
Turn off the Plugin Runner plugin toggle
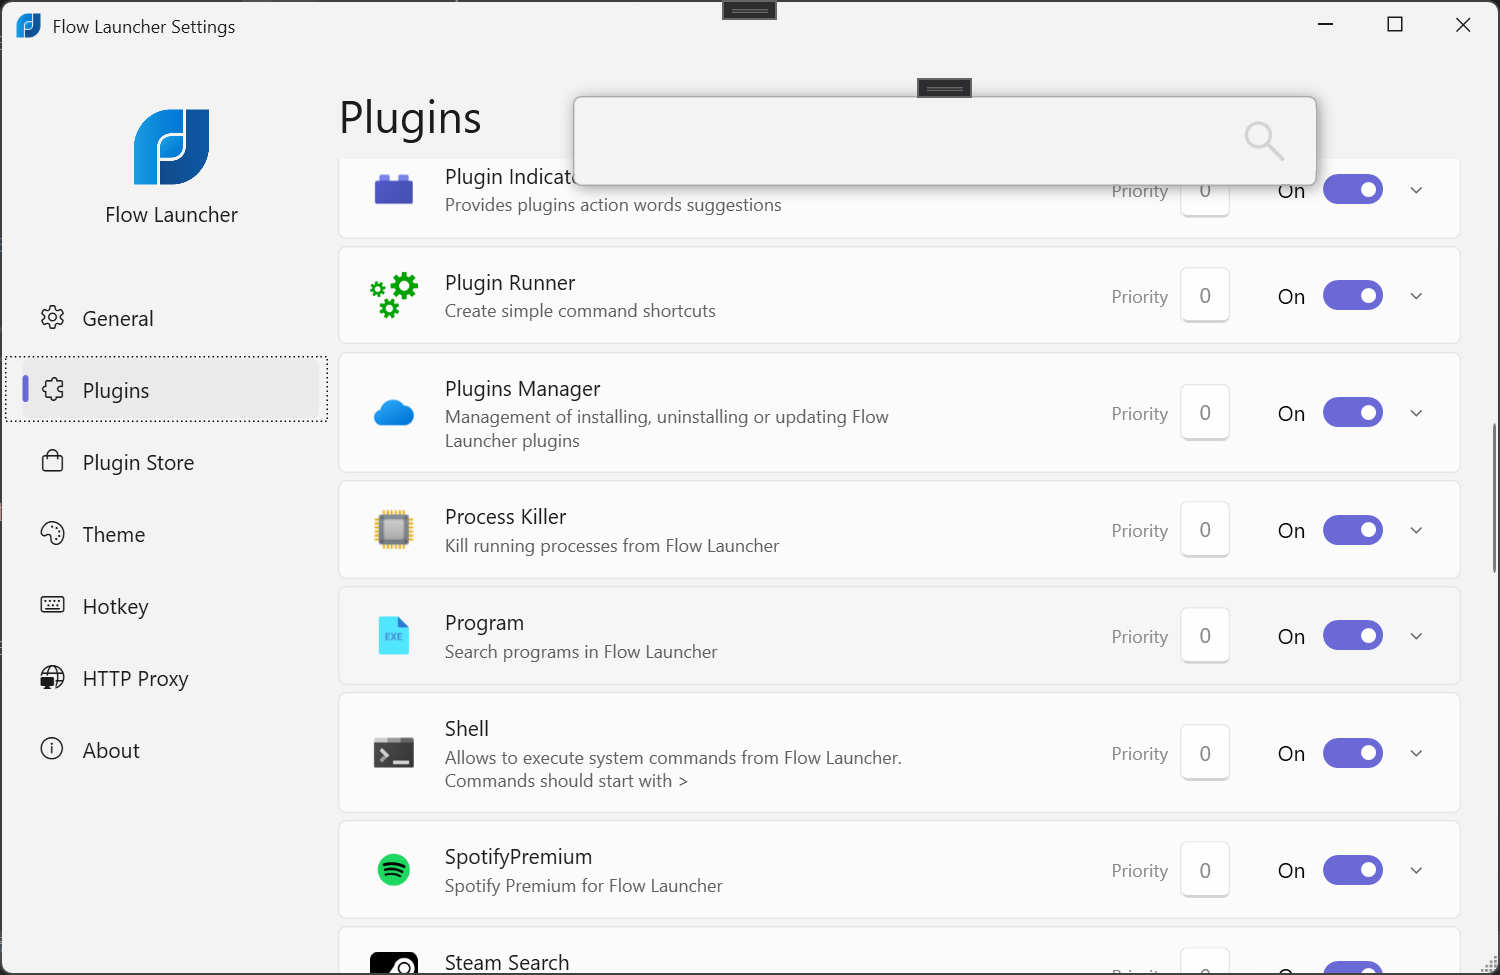(1353, 295)
